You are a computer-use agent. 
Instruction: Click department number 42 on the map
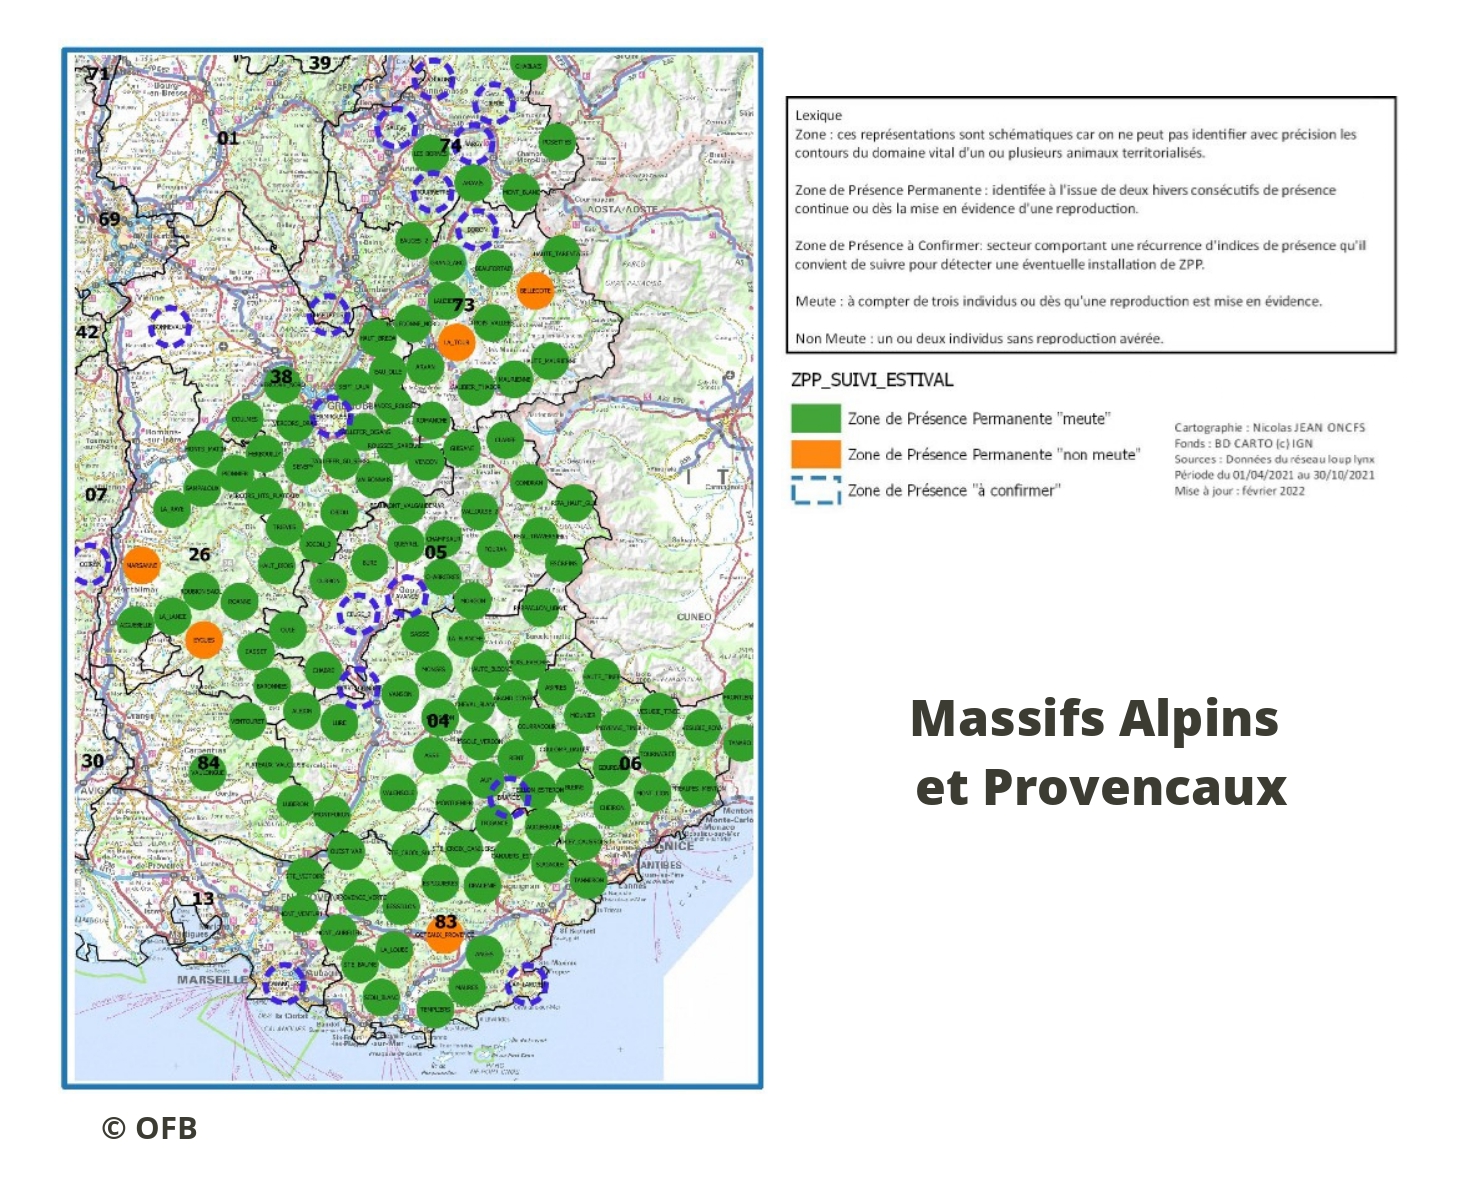(88, 332)
